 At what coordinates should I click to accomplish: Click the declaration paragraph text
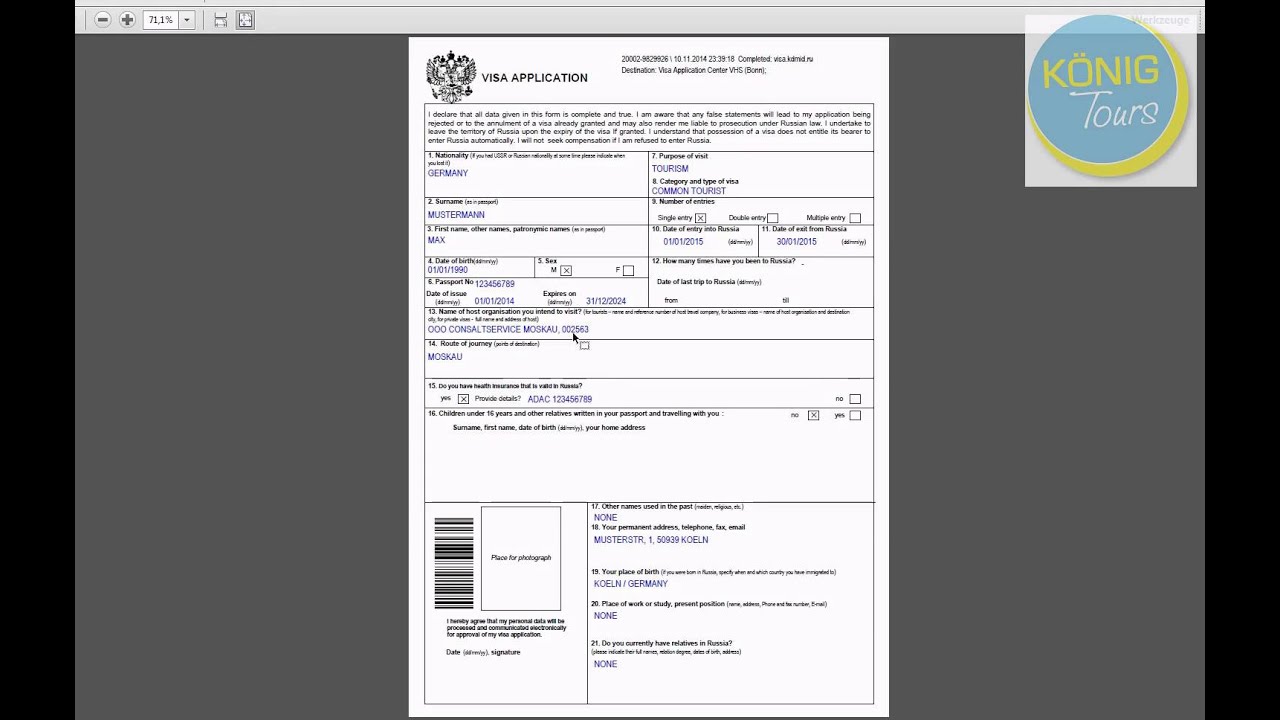click(x=649, y=127)
